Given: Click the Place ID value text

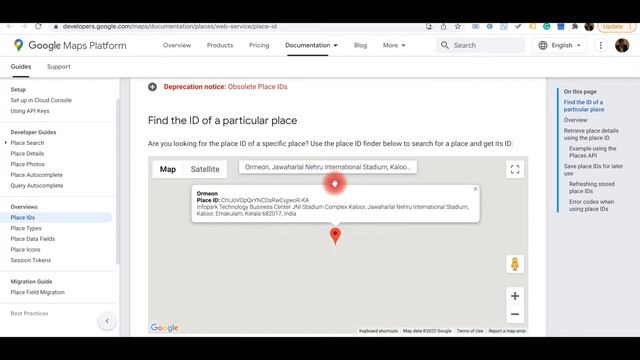Looking at the screenshot, I should [265, 200].
